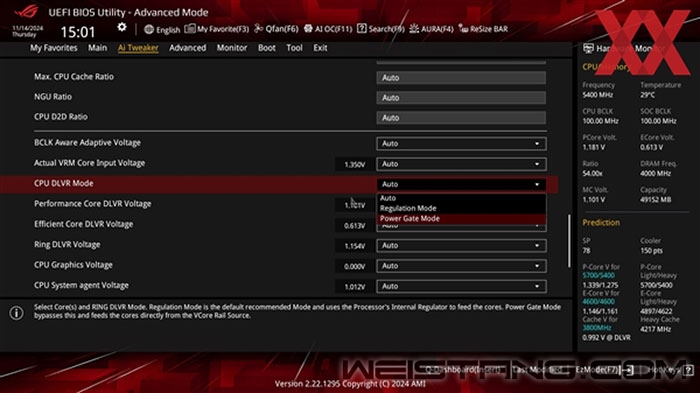
Task: Launch Qfan(F6) fan control
Action: (x=276, y=29)
